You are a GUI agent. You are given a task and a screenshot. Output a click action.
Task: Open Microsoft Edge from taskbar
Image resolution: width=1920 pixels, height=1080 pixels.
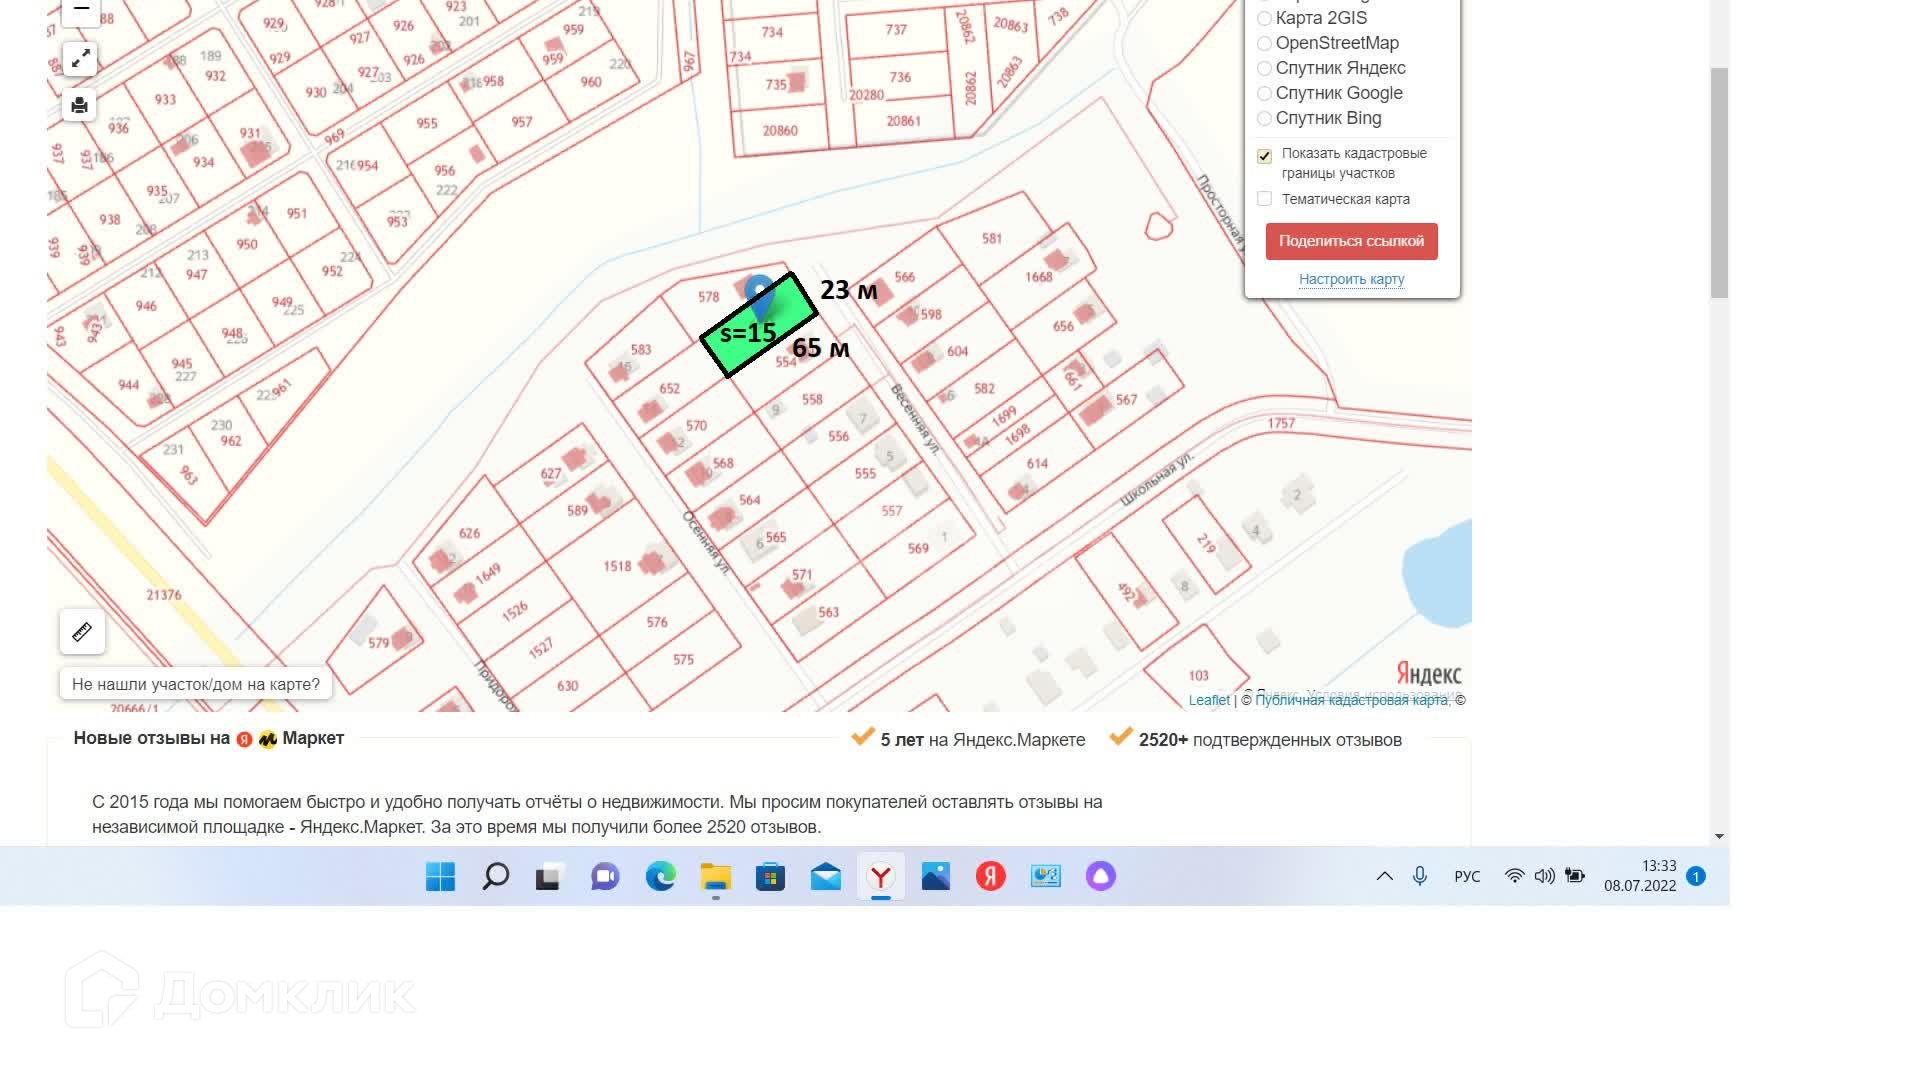[x=660, y=877]
